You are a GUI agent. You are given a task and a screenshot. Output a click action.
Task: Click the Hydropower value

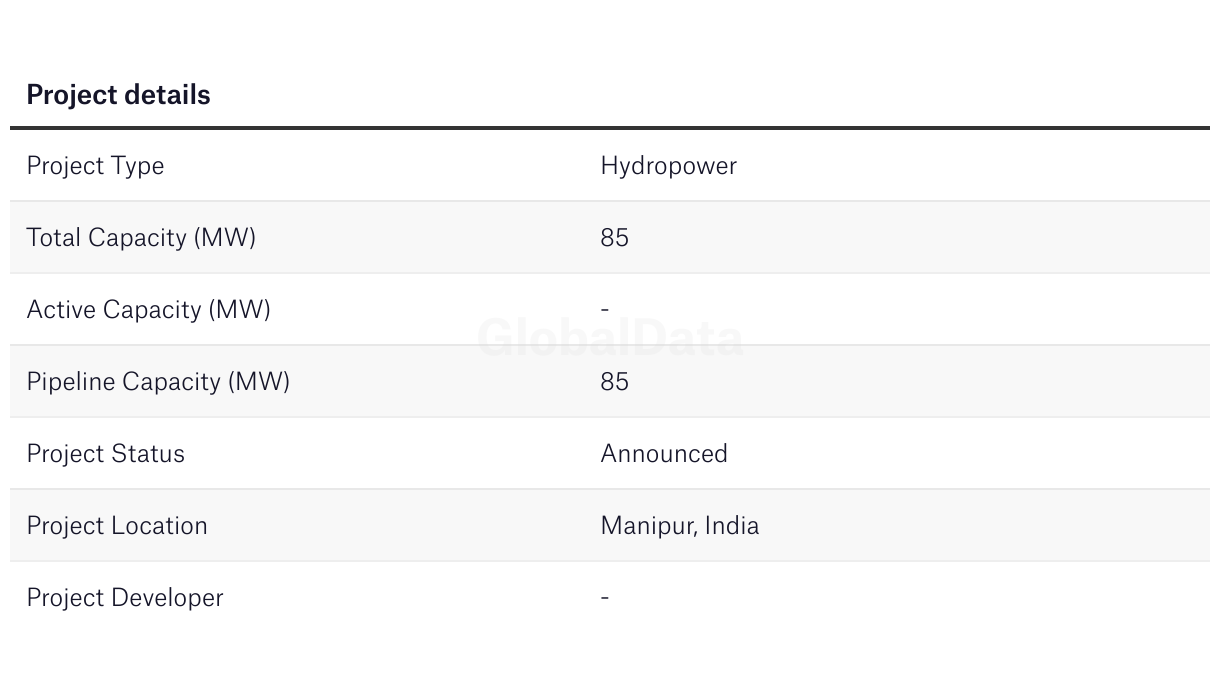click(x=668, y=166)
